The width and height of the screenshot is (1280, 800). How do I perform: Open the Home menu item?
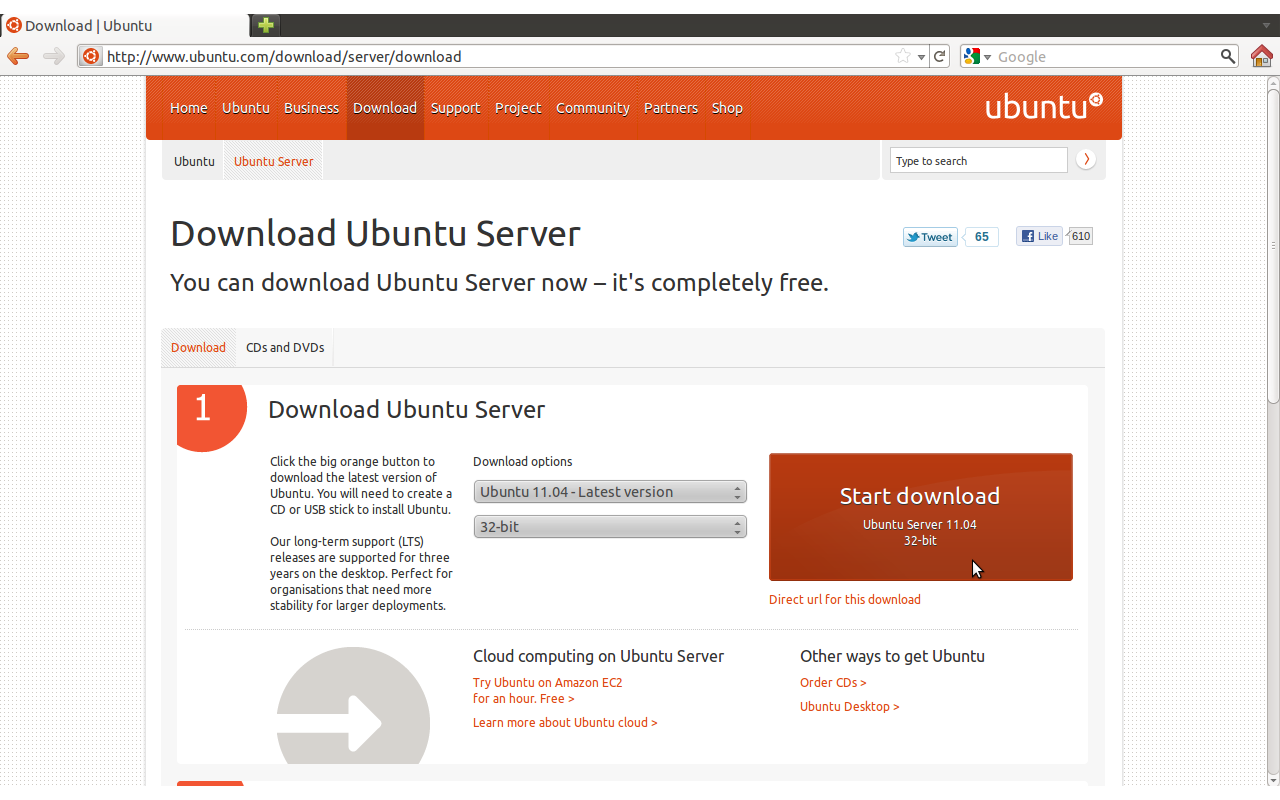coord(188,108)
